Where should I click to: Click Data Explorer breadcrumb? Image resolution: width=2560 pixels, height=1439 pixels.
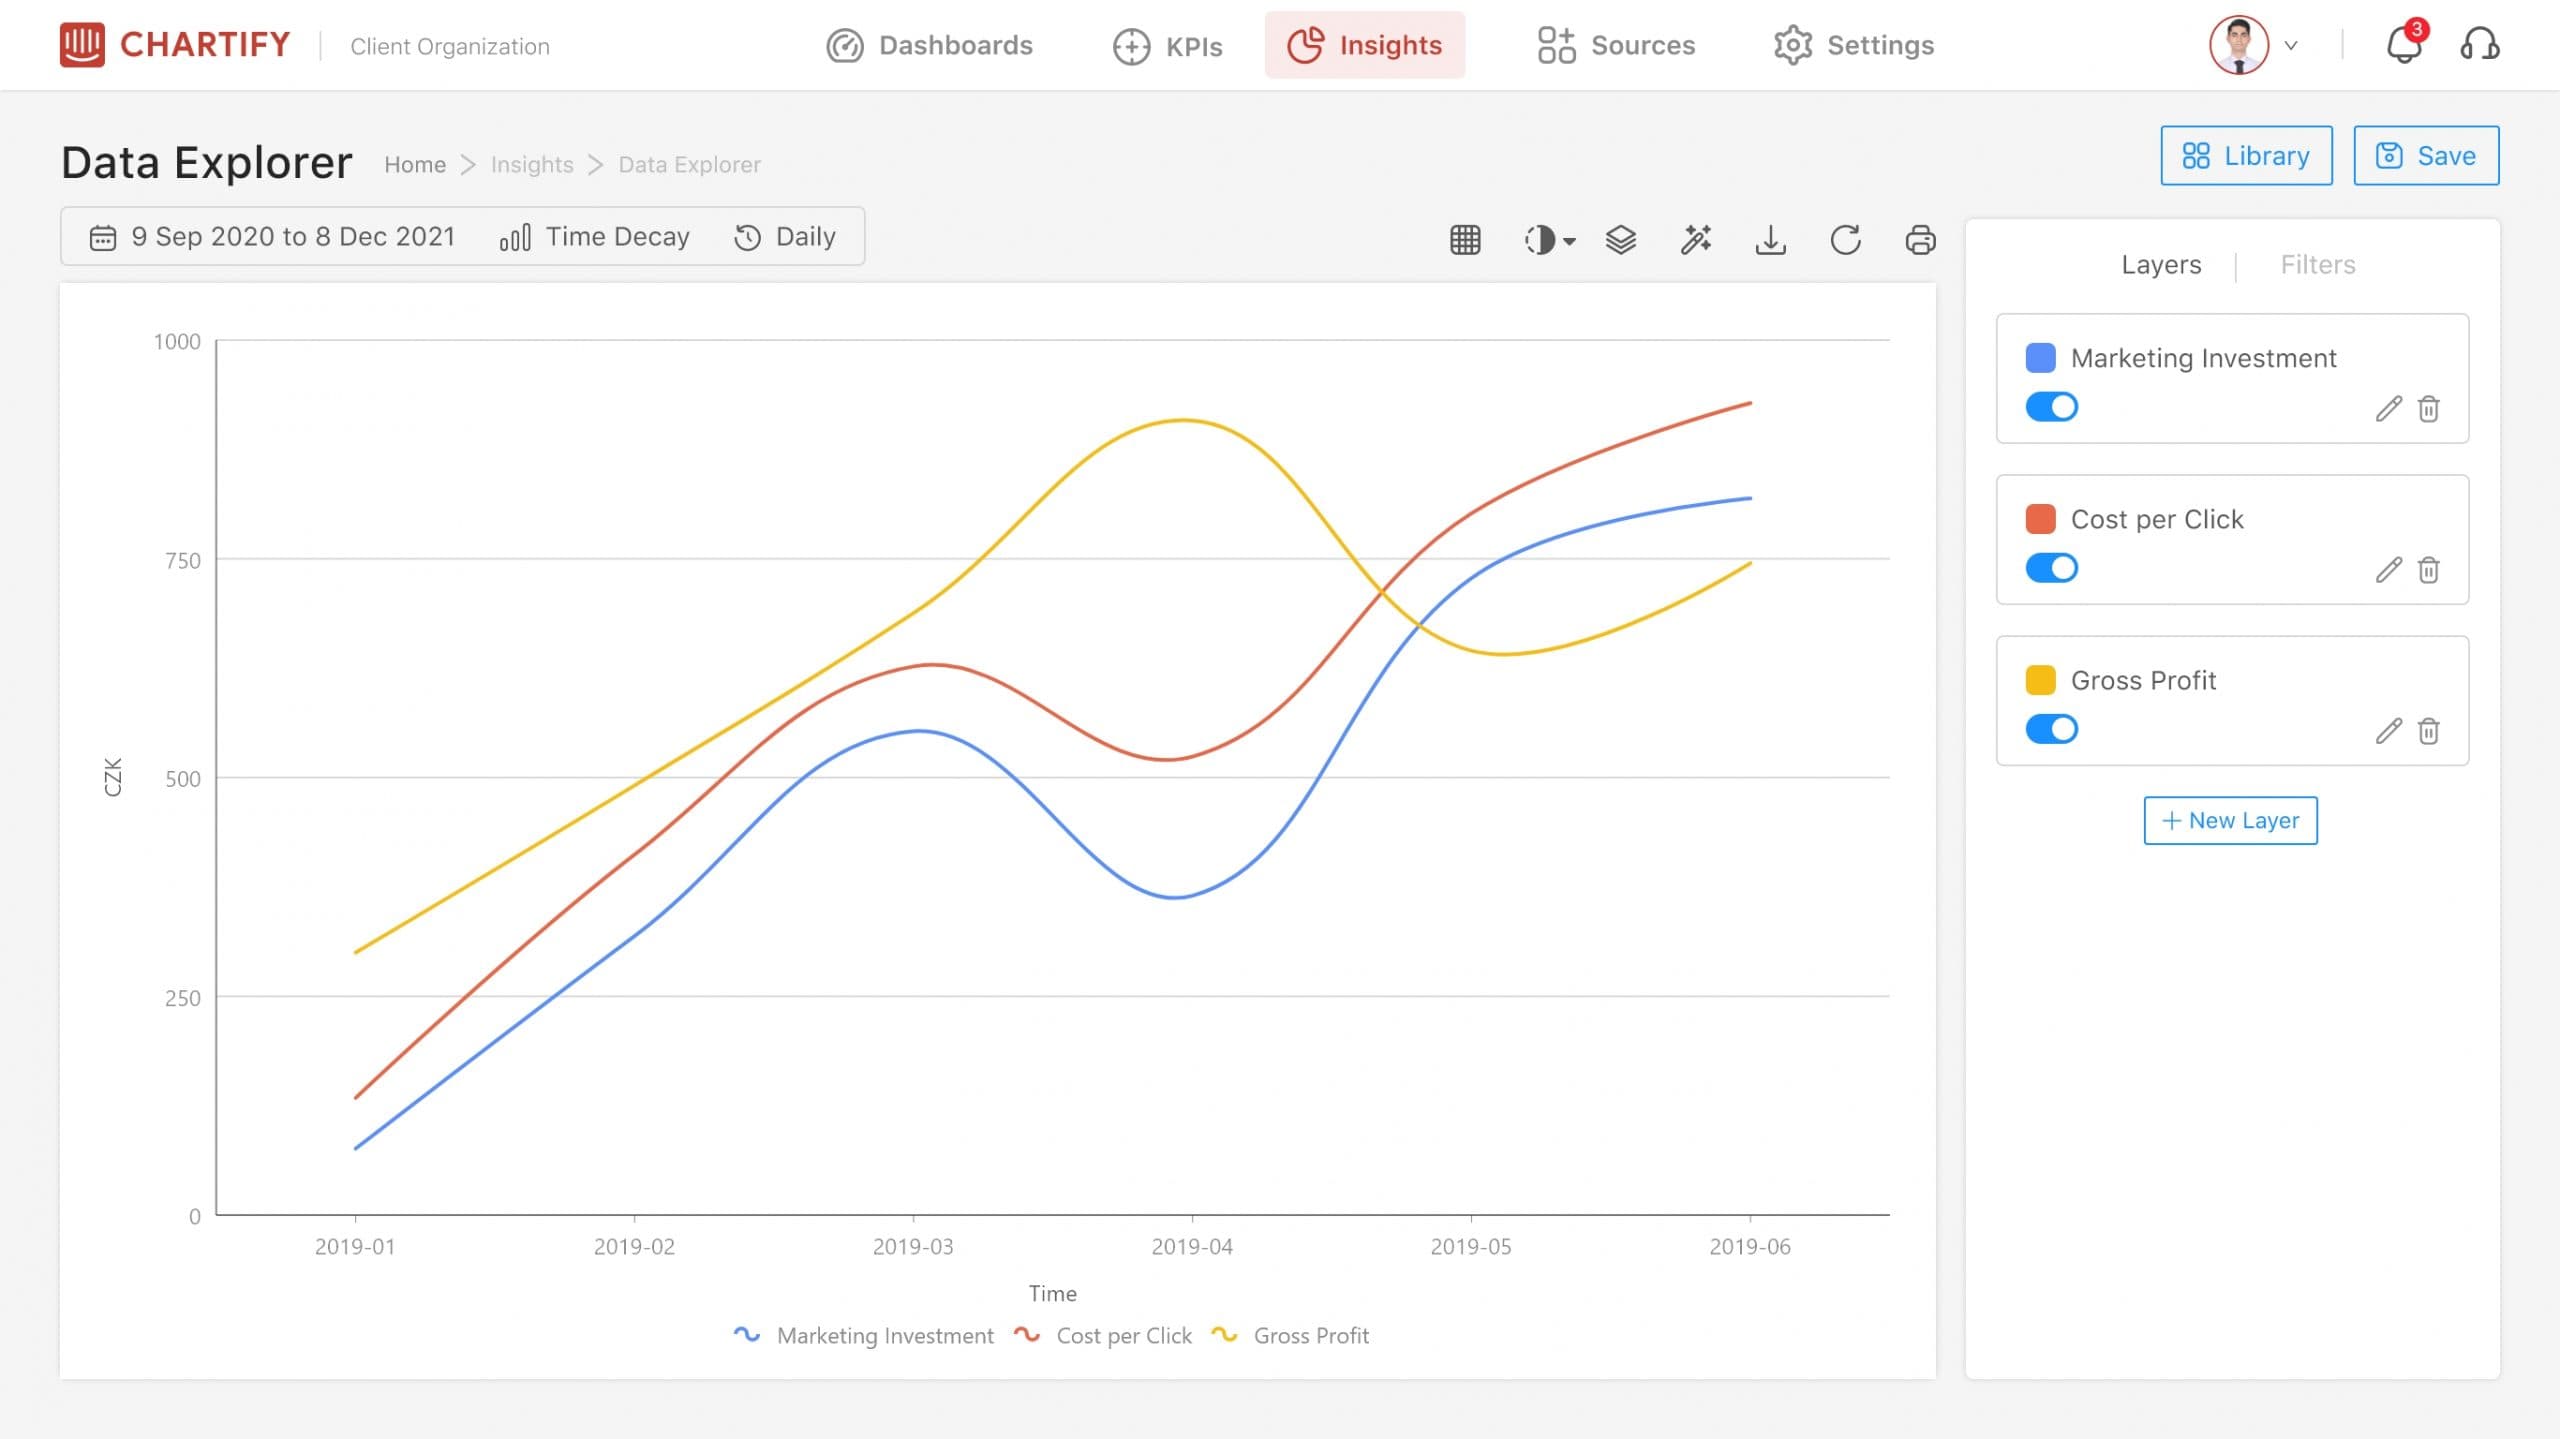(x=689, y=164)
